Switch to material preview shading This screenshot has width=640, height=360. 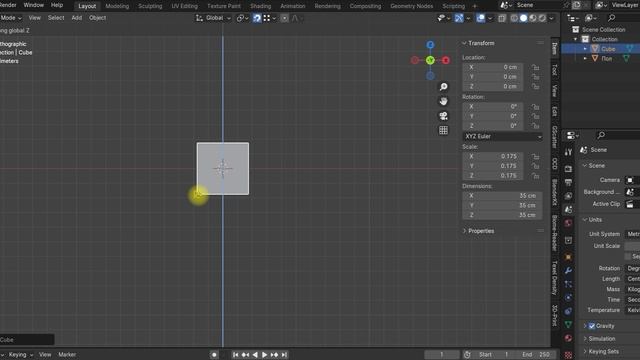pos(533,18)
